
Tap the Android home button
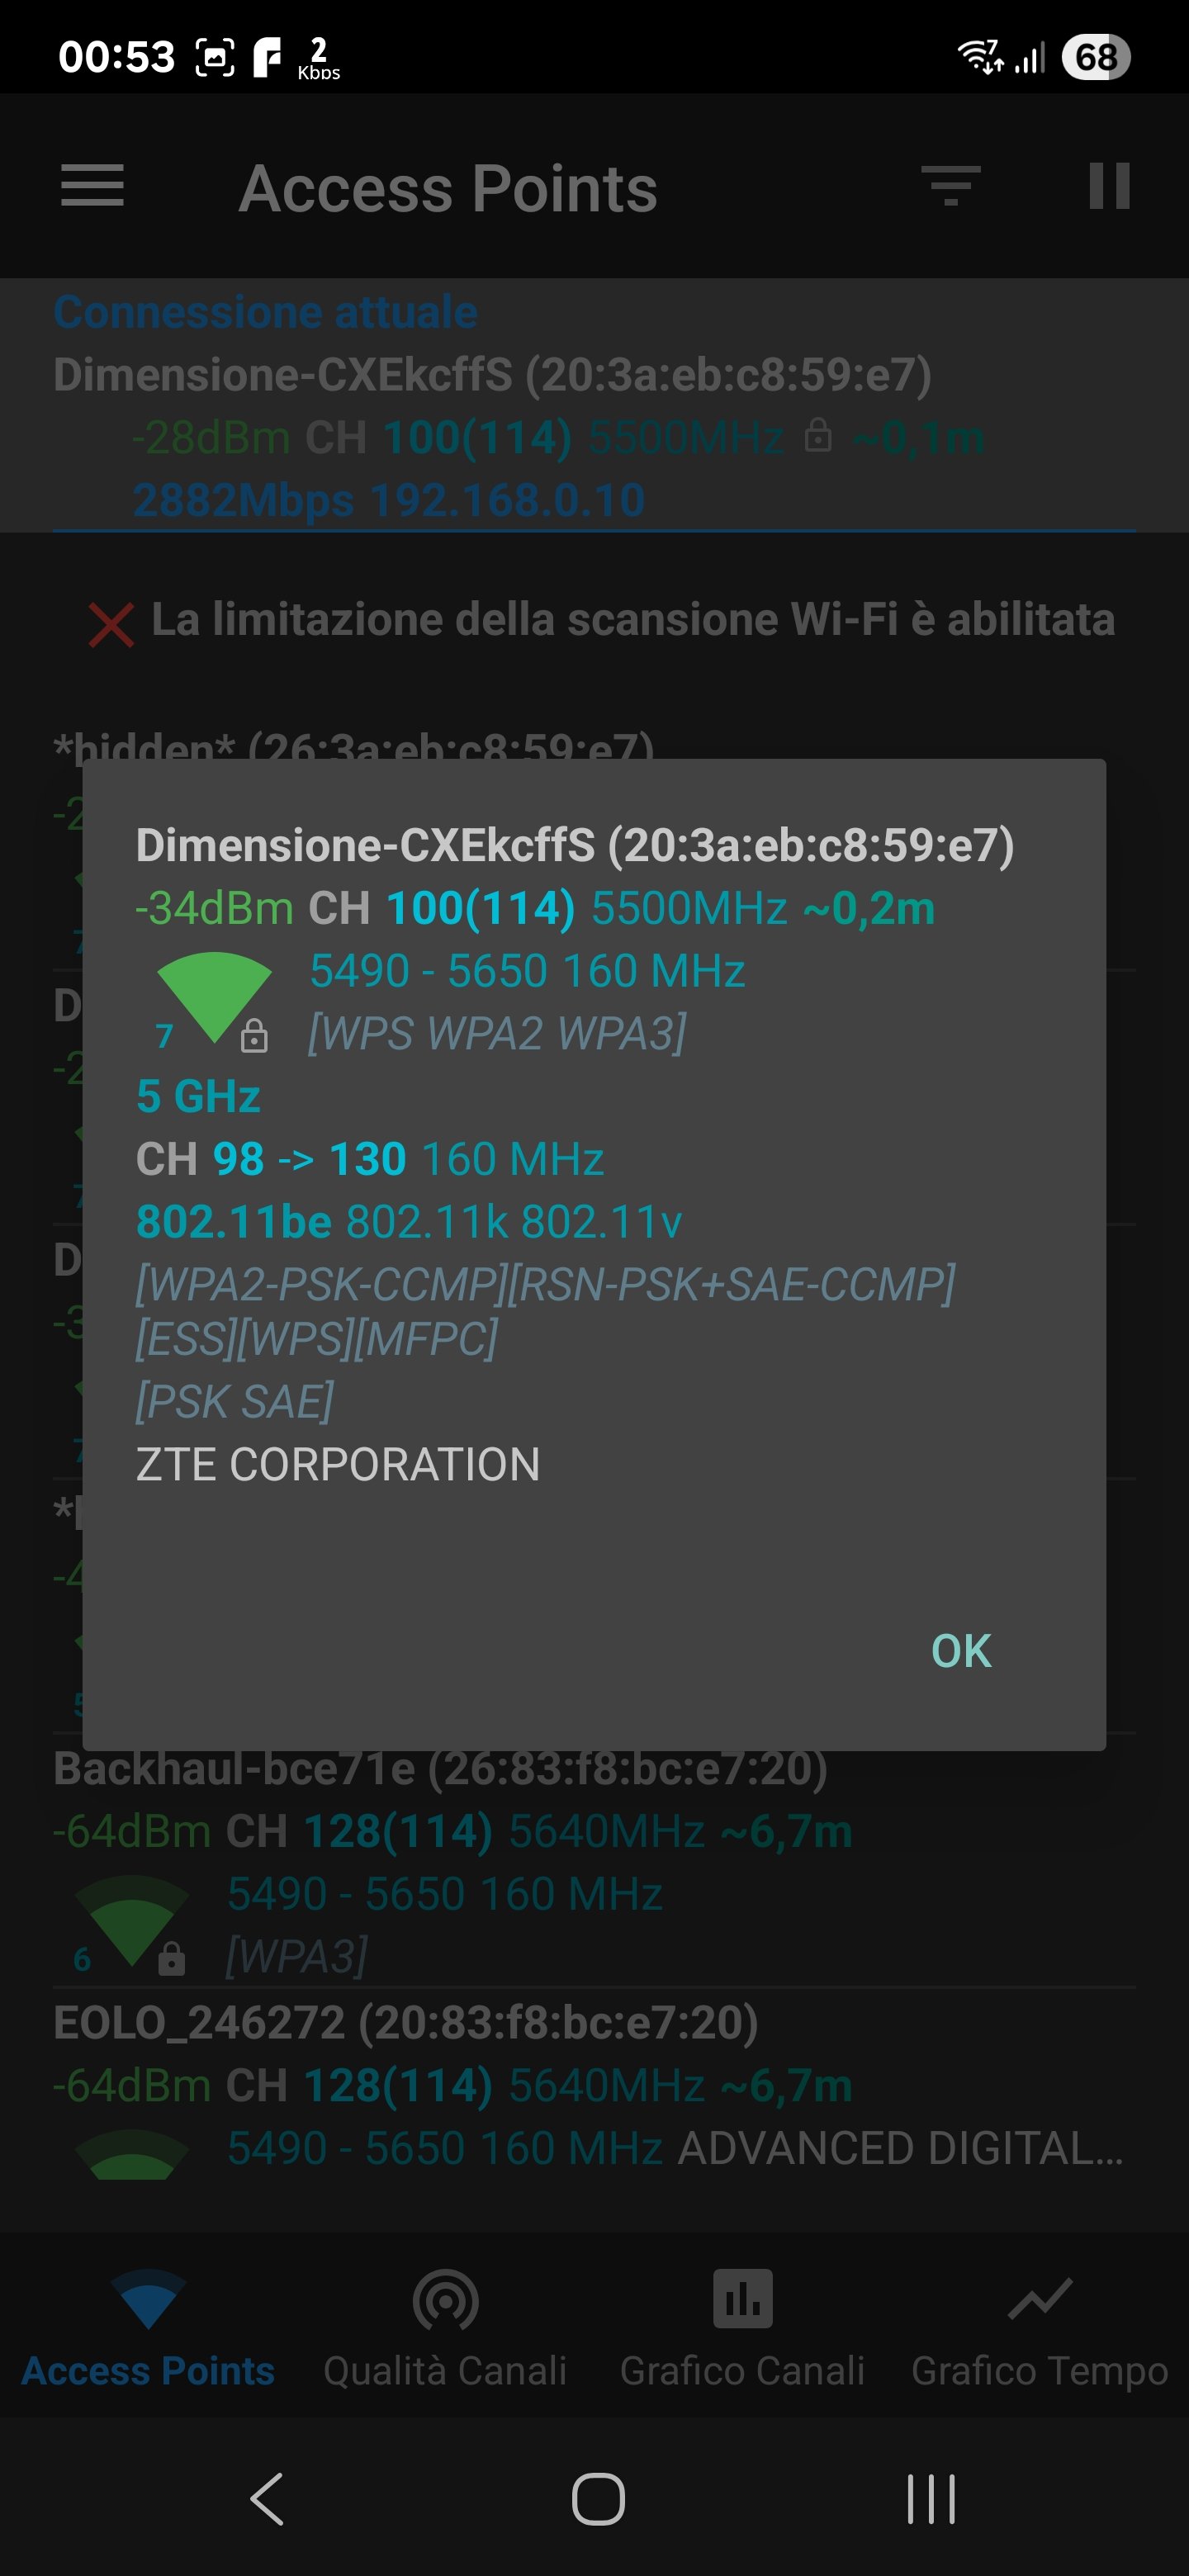pyautogui.click(x=598, y=2499)
